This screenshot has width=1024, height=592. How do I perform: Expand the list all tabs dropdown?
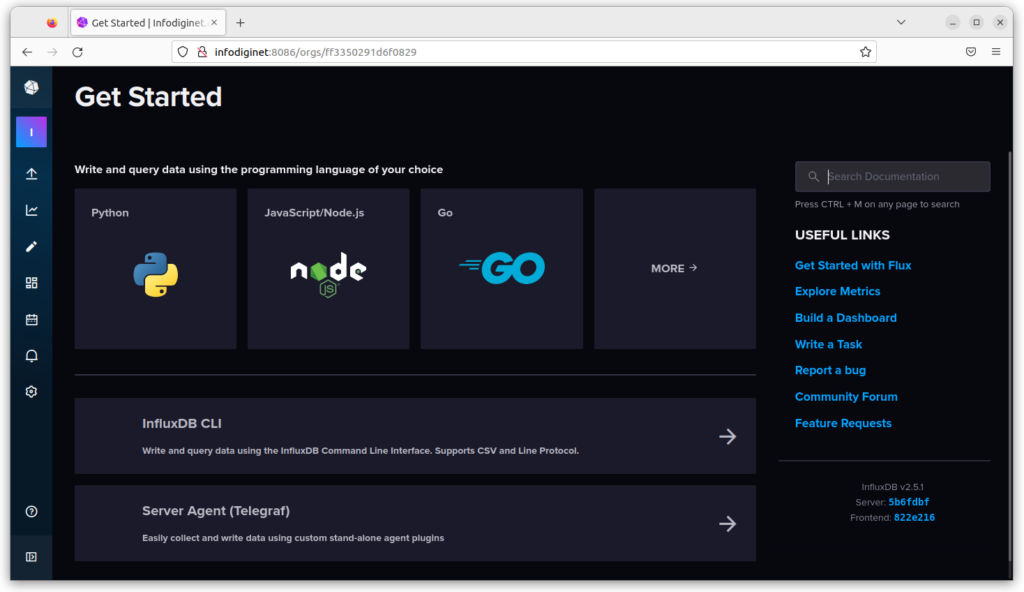click(901, 22)
